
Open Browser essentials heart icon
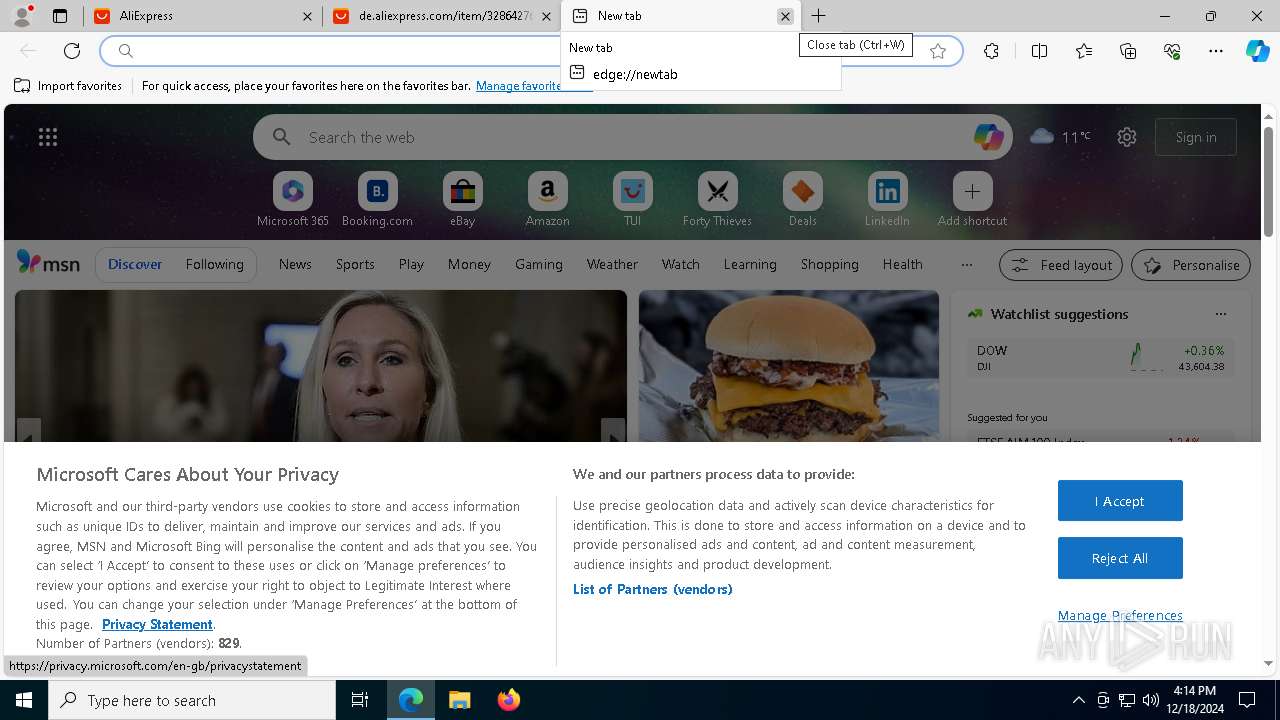pos(1172,51)
